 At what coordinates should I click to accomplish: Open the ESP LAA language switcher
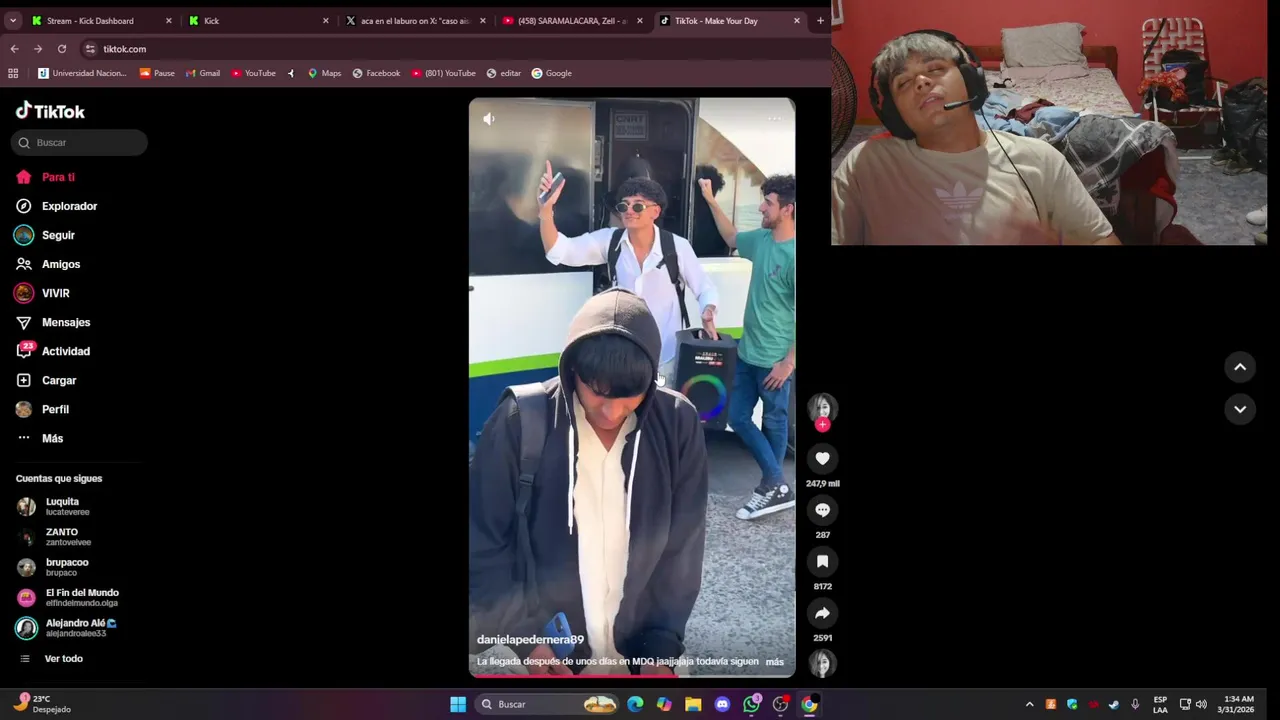1160,704
